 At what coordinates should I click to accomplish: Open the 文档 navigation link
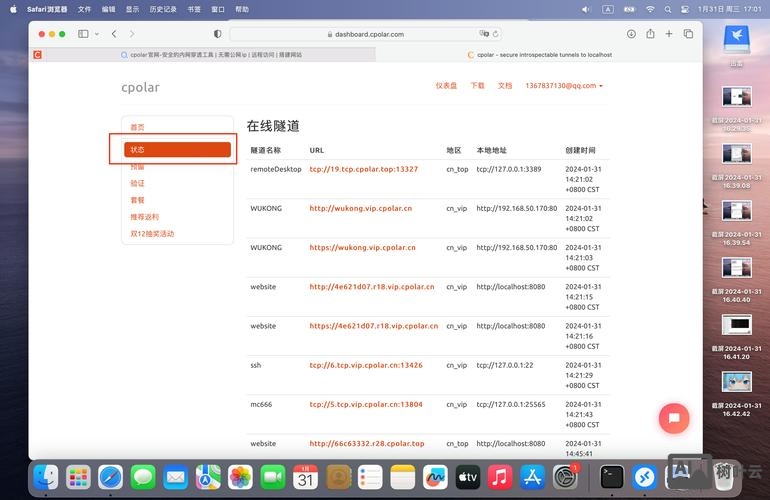pos(505,85)
